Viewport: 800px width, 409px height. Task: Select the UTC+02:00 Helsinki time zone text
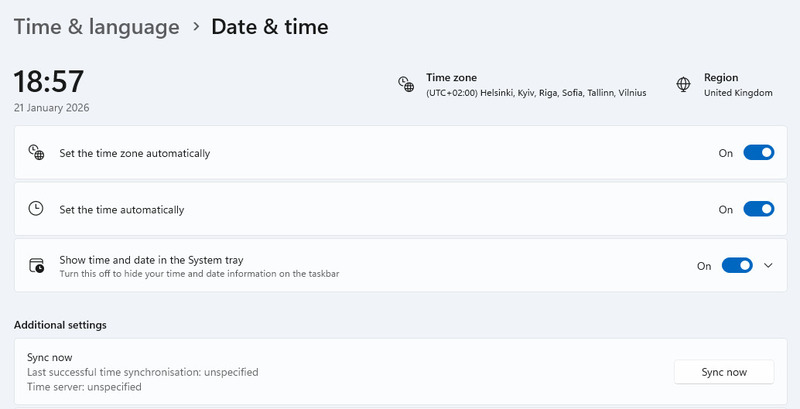(536, 93)
